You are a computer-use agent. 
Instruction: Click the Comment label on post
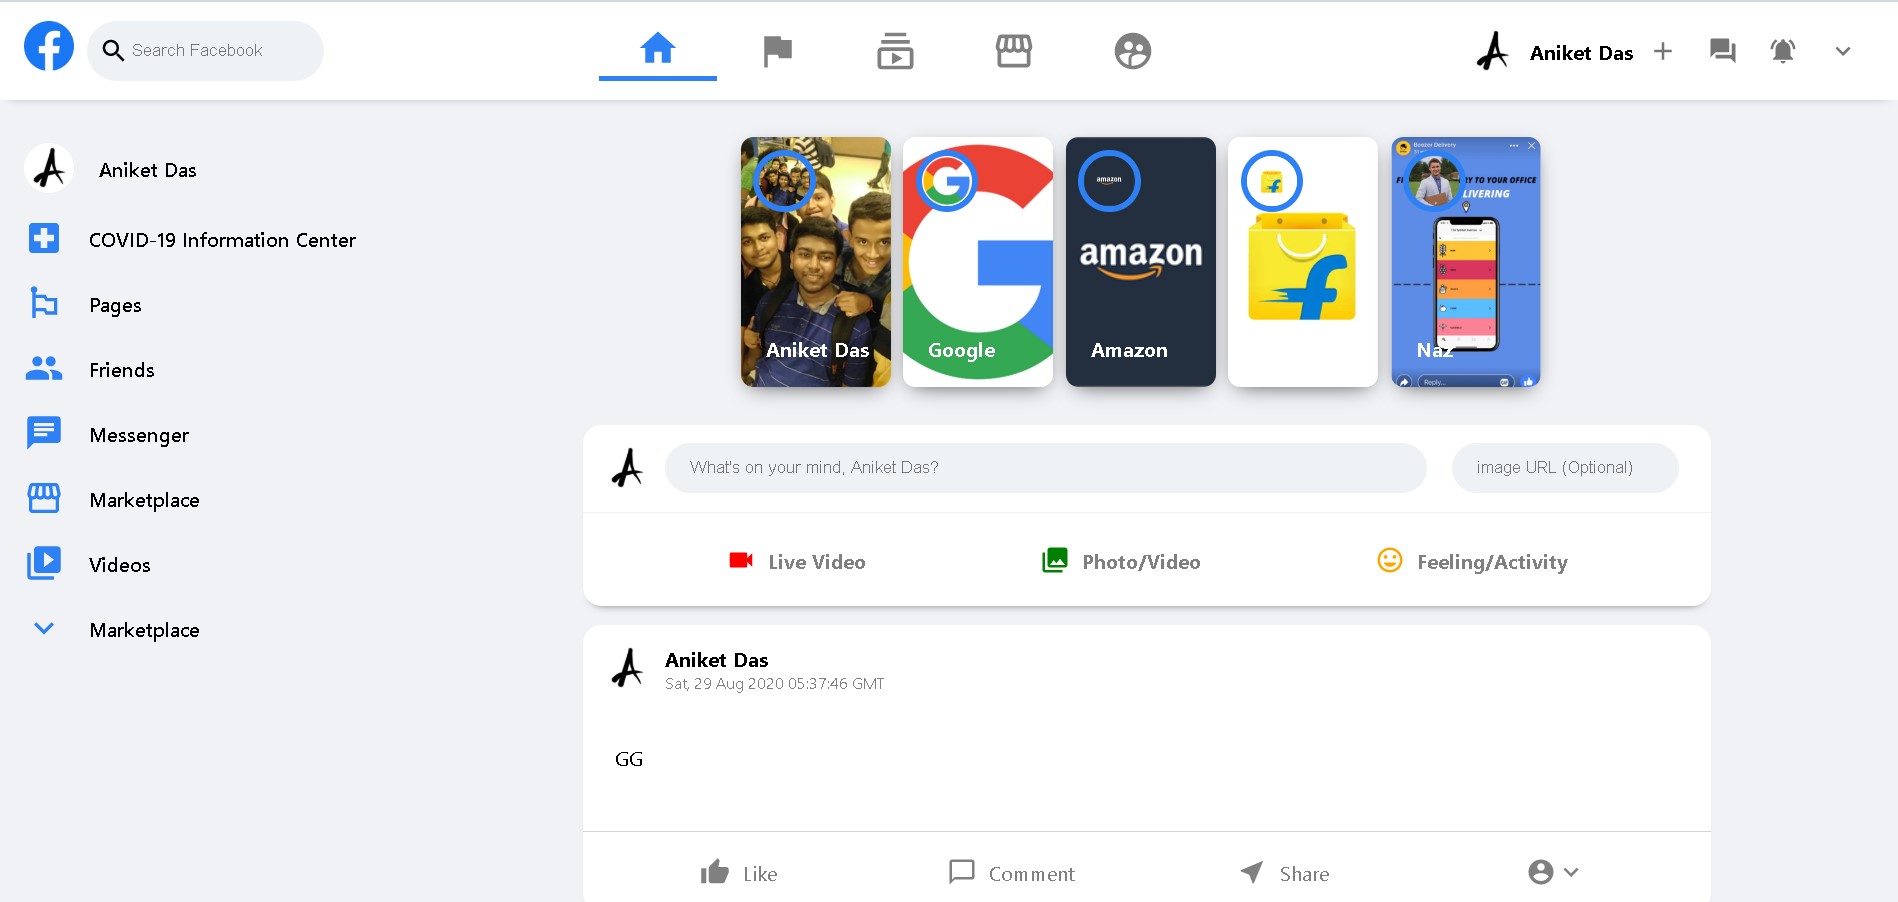(x=1032, y=874)
